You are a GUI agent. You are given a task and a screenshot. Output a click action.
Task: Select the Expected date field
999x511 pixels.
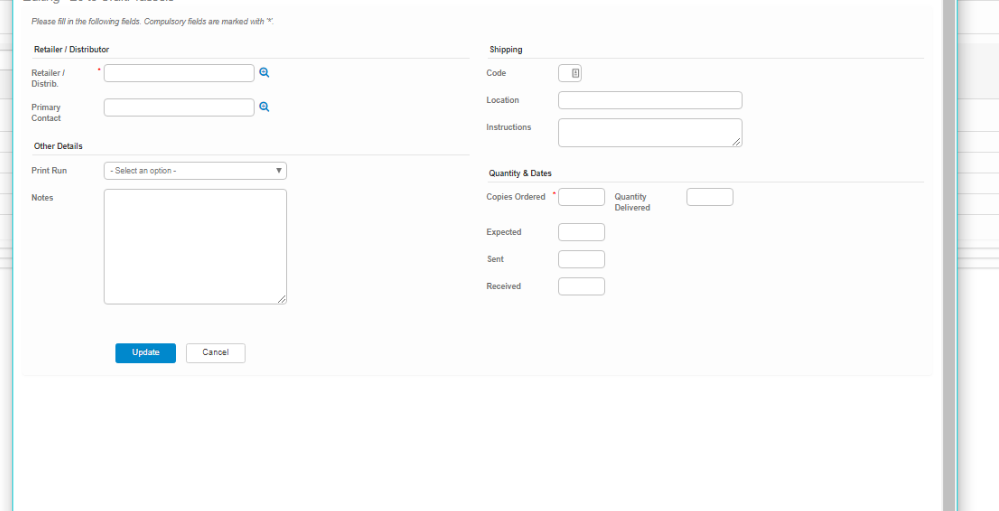(x=581, y=232)
